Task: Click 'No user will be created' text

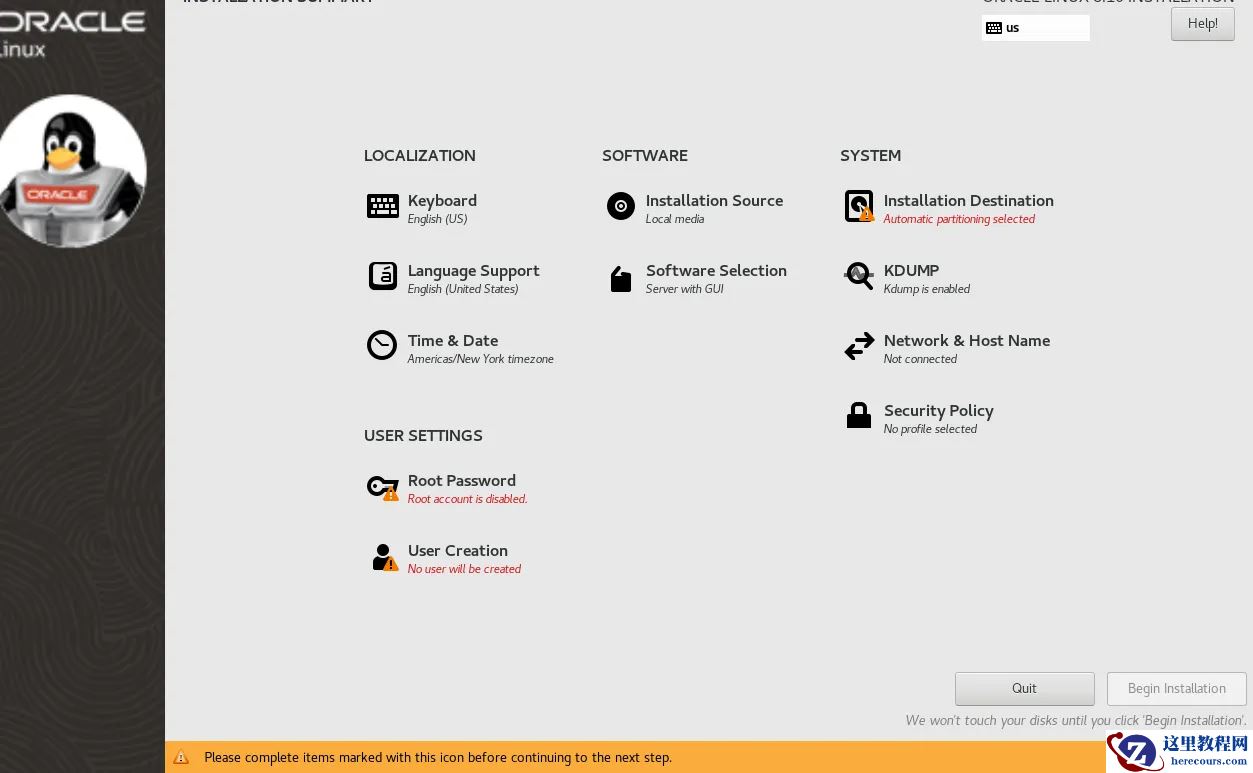Action: coord(464,569)
